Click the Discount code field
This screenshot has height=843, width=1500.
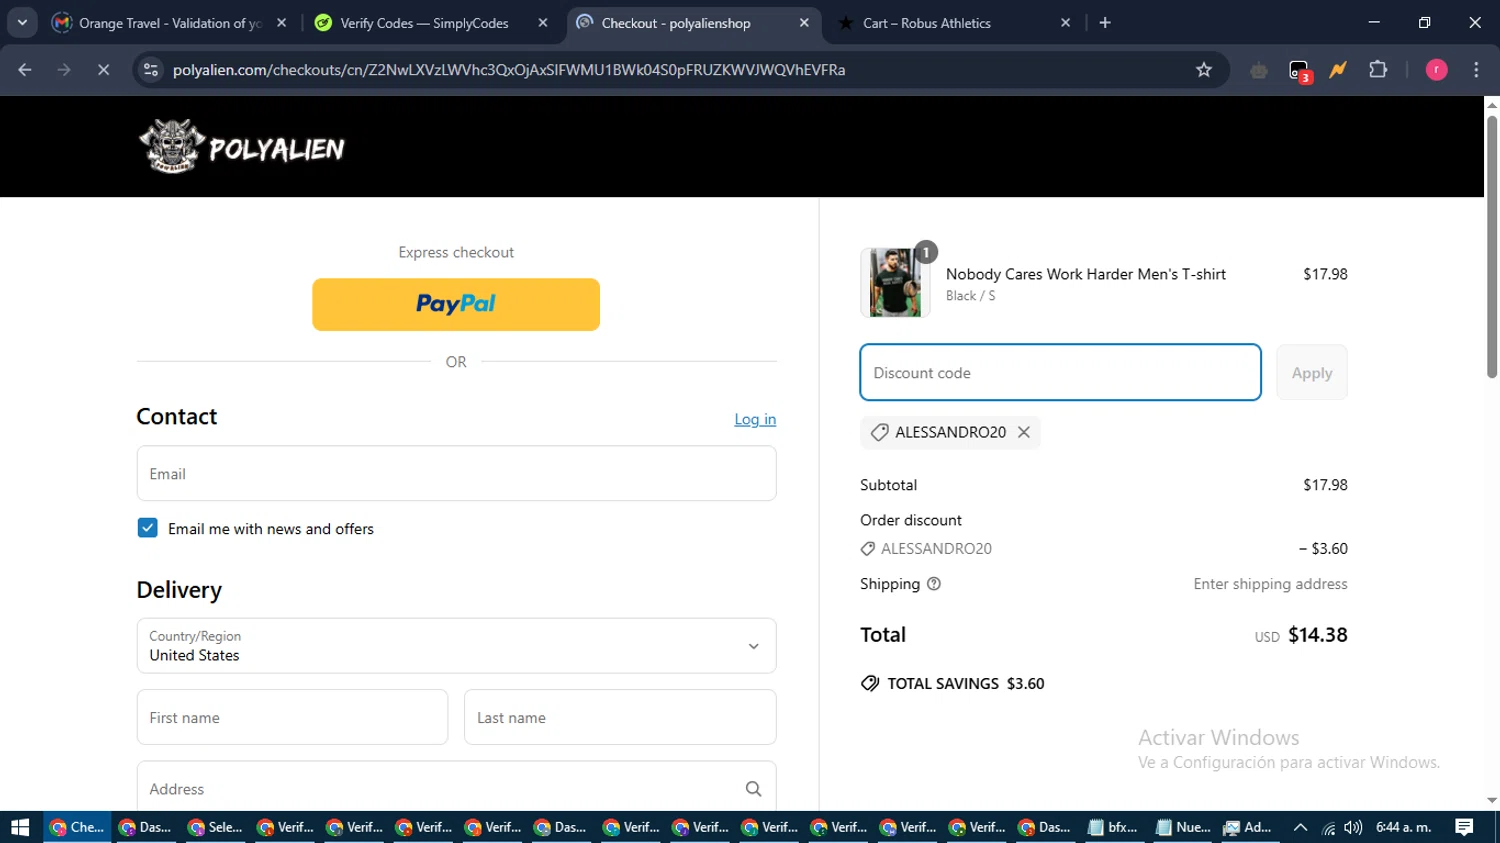[1060, 372]
